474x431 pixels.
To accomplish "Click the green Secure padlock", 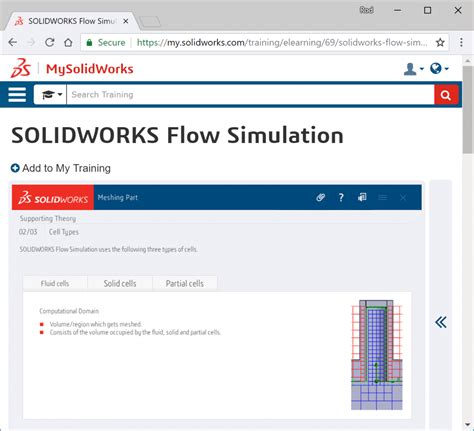I will click(x=89, y=43).
